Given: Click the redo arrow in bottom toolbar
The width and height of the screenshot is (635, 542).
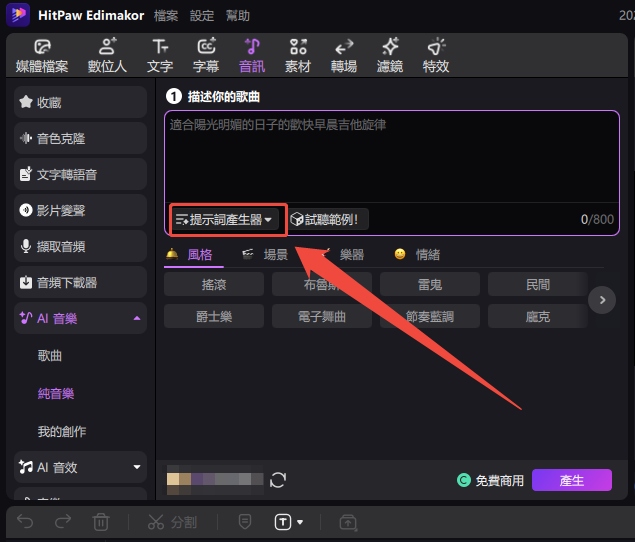Looking at the screenshot, I should [63, 522].
